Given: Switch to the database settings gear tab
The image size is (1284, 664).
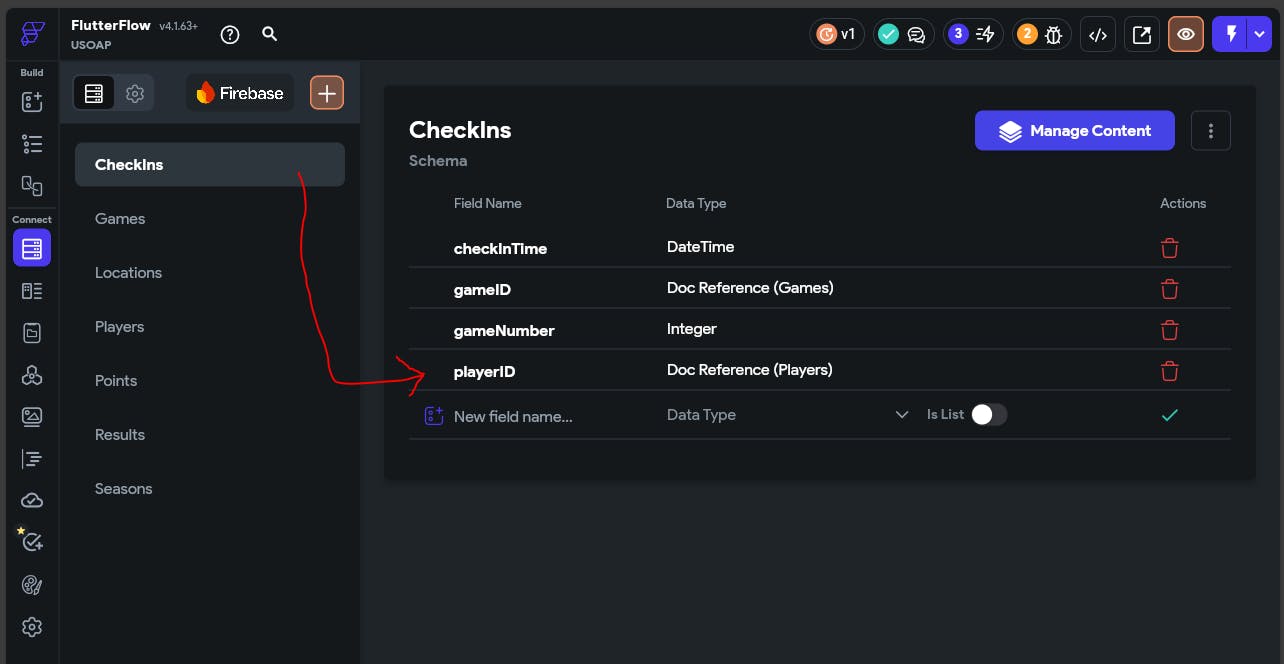Looking at the screenshot, I should [135, 93].
